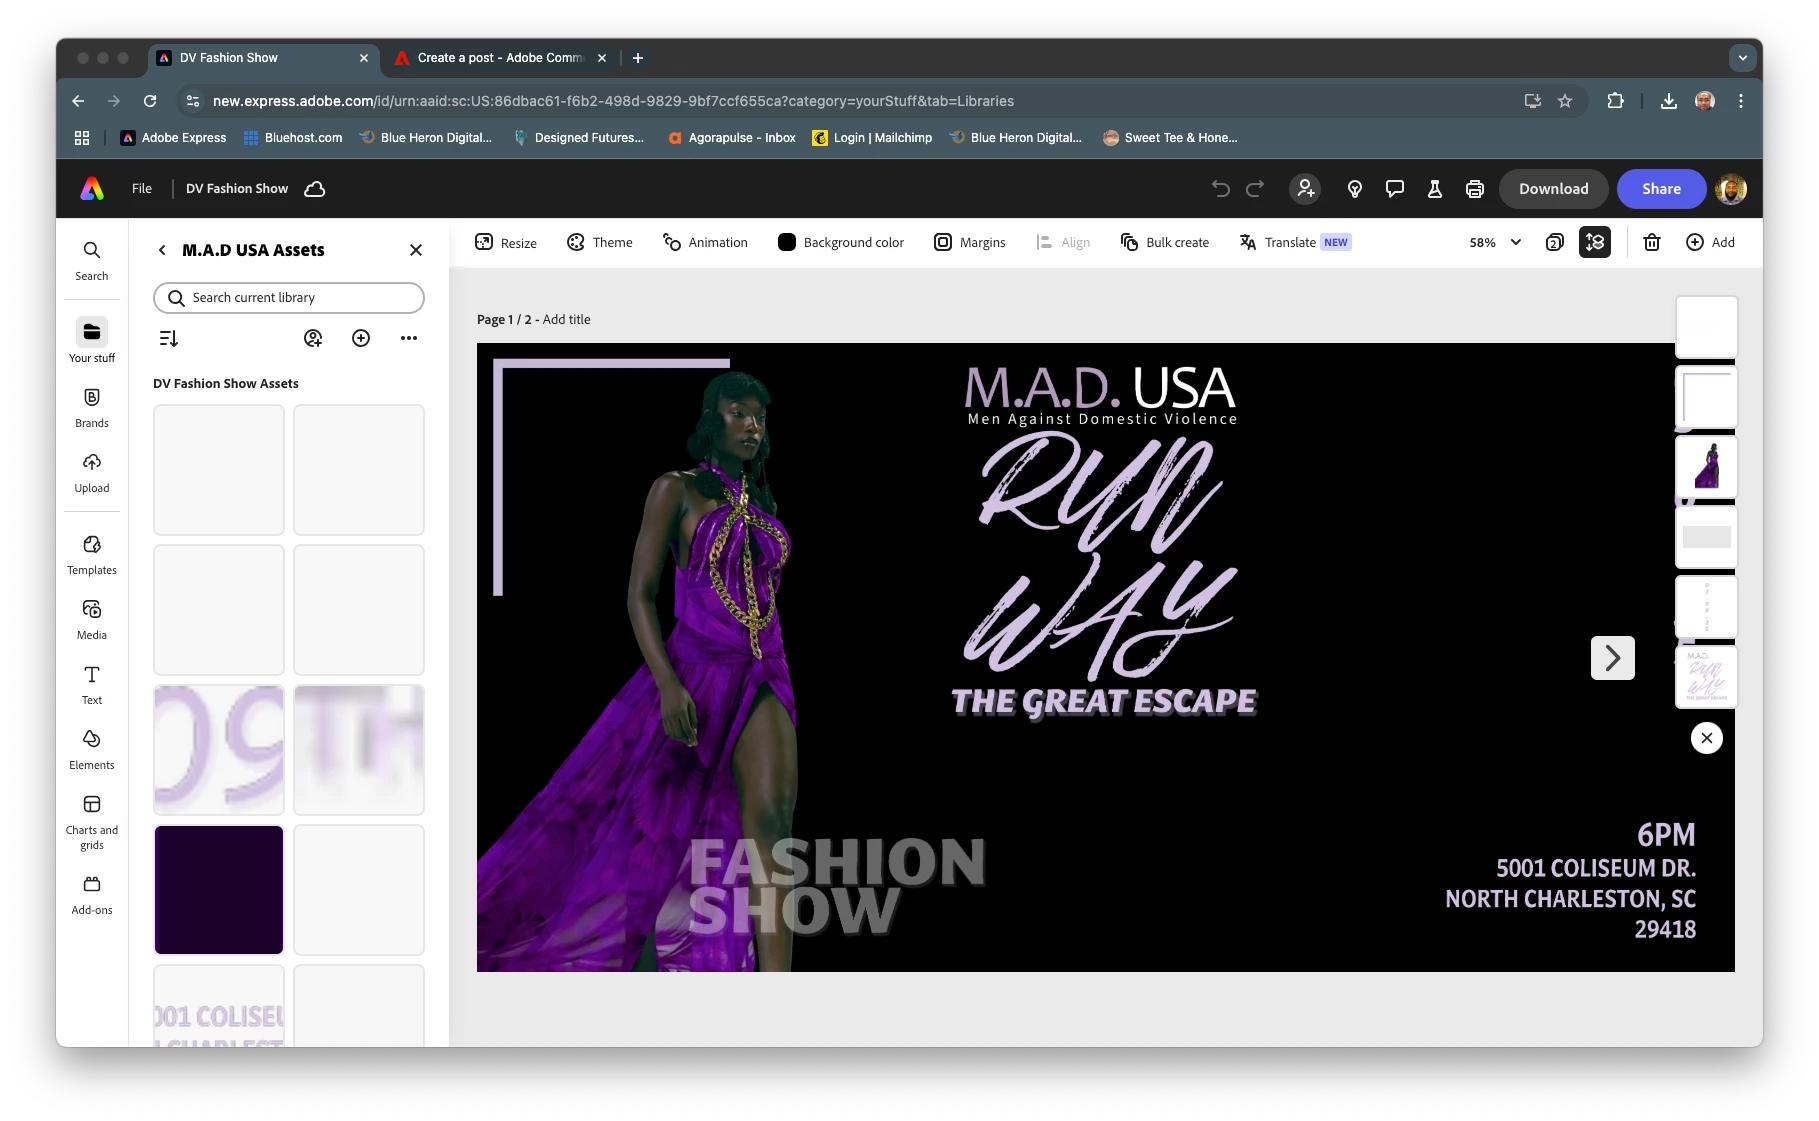
Task: Select the dark purple color asset
Action: 219,890
